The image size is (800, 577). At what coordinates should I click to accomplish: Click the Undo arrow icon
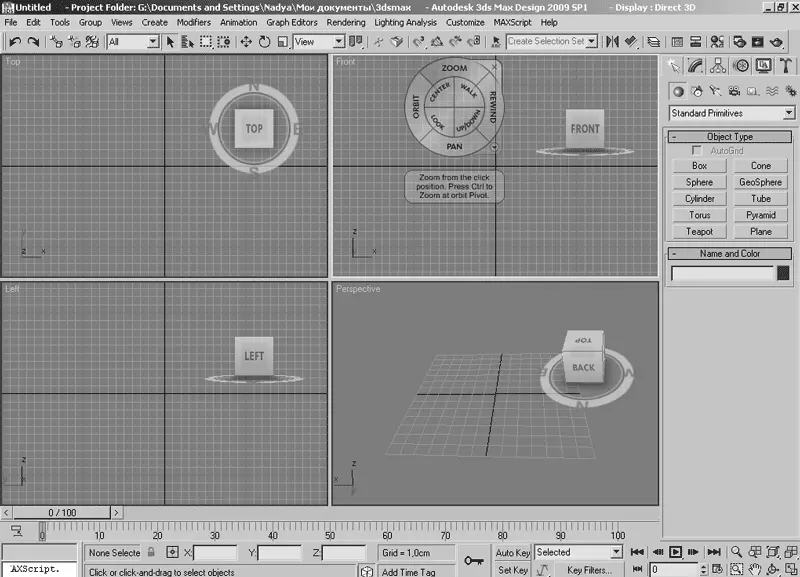tap(14, 42)
